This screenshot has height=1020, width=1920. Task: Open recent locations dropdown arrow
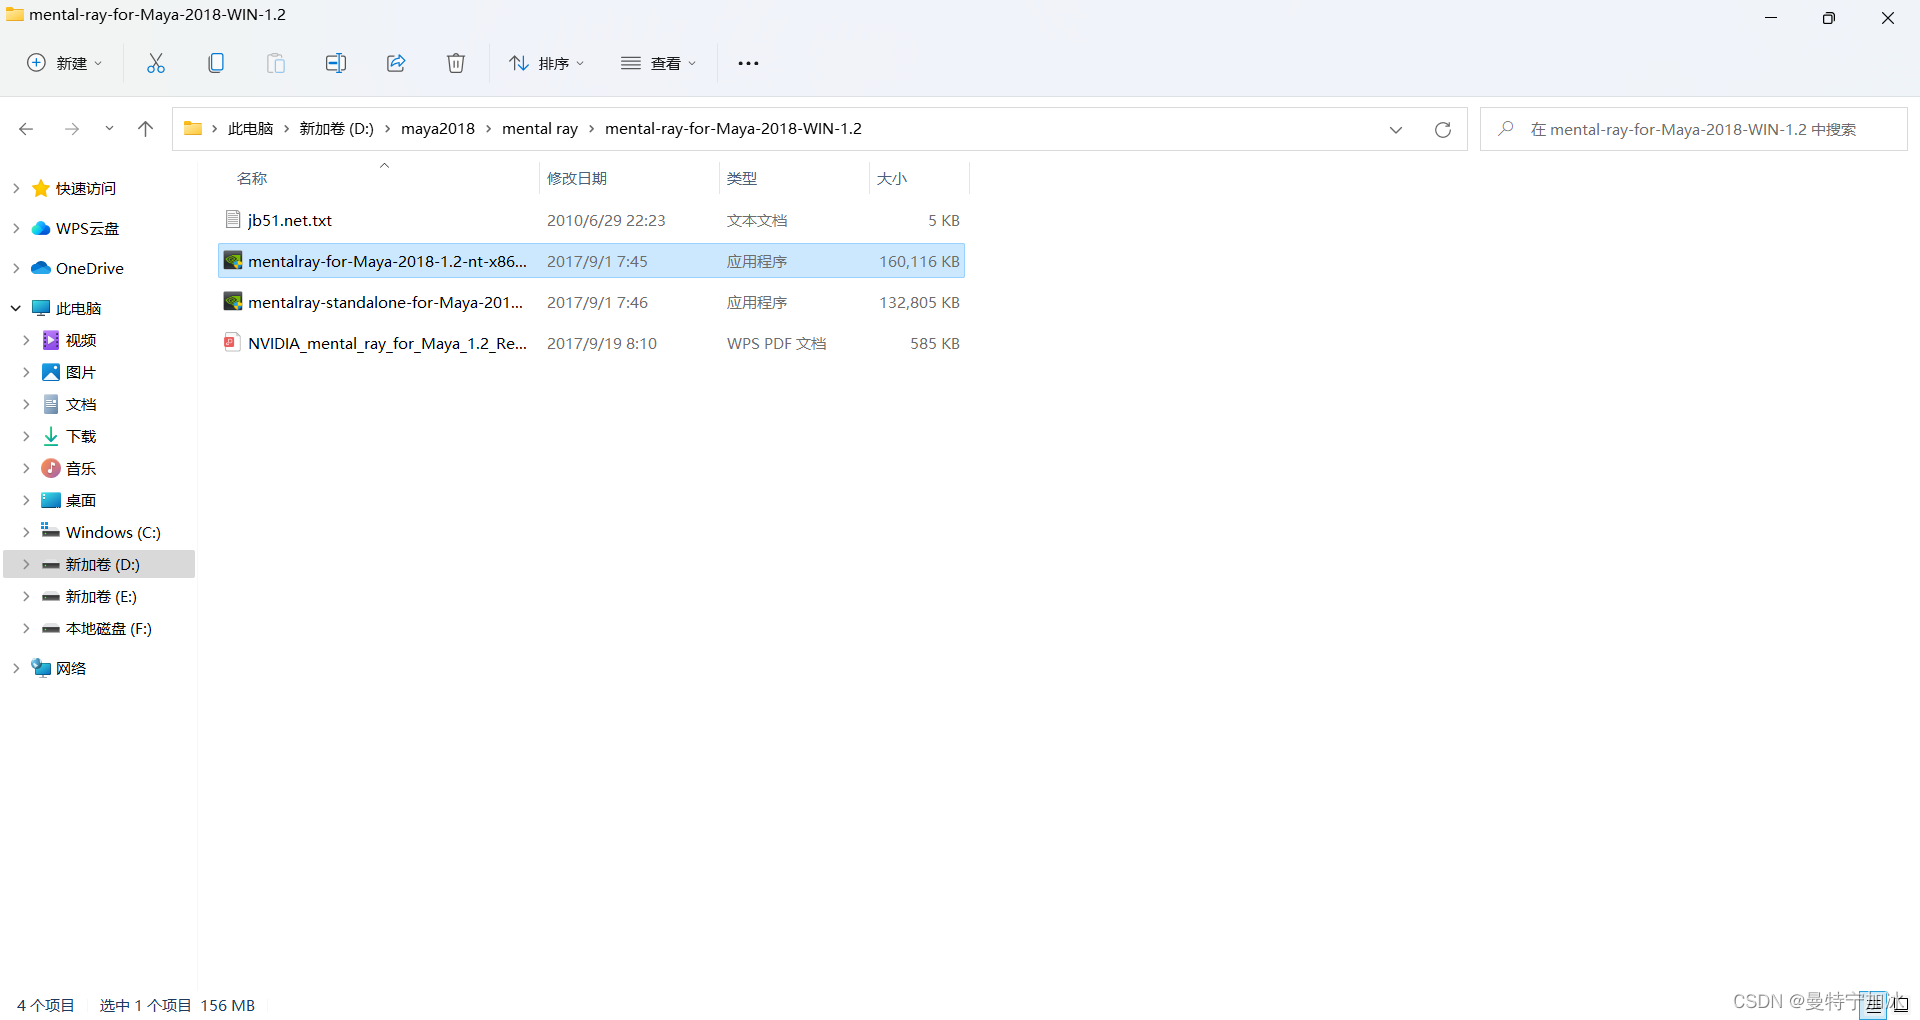point(109,129)
